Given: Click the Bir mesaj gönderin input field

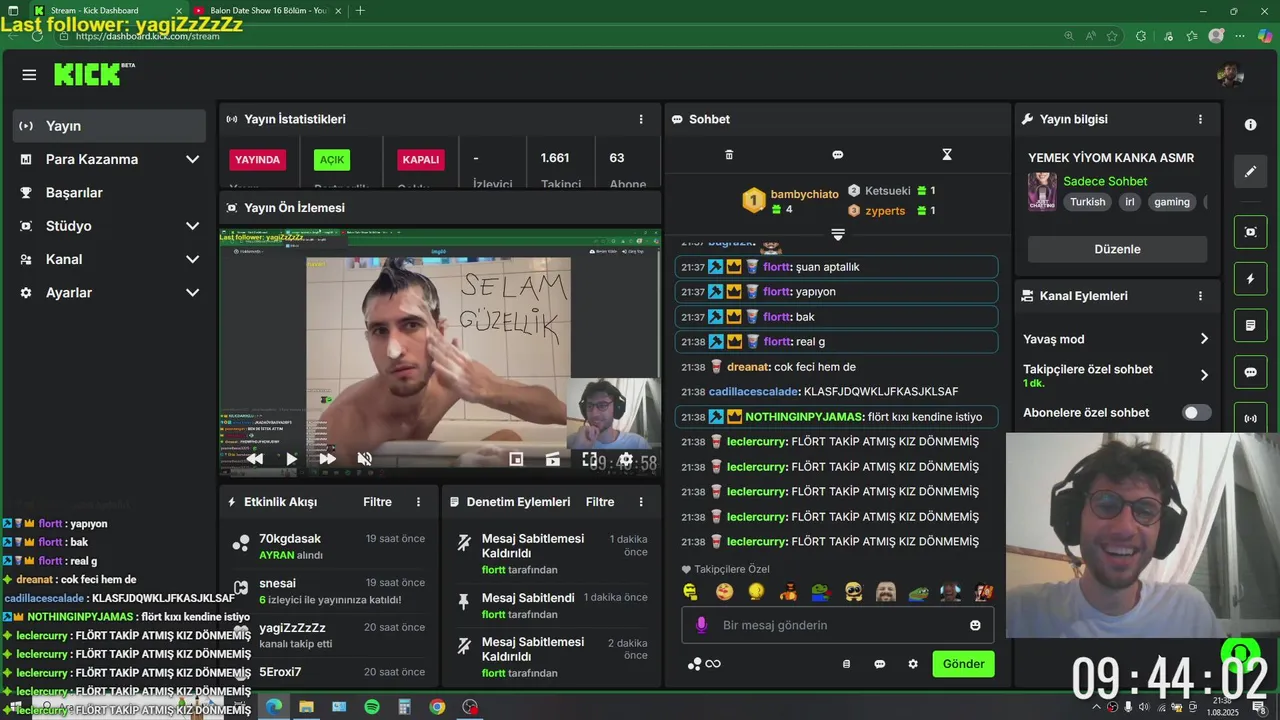Looking at the screenshot, I should tap(837, 625).
